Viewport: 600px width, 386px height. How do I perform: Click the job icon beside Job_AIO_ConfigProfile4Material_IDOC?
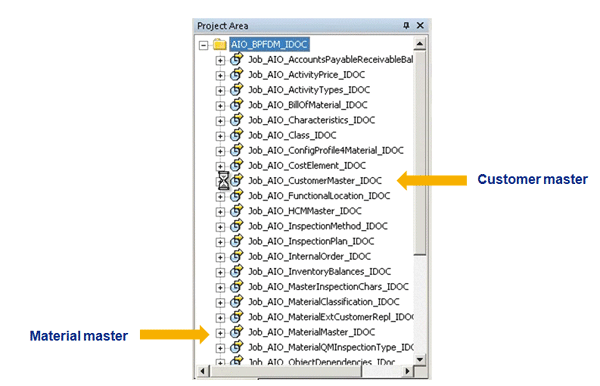[x=236, y=150]
